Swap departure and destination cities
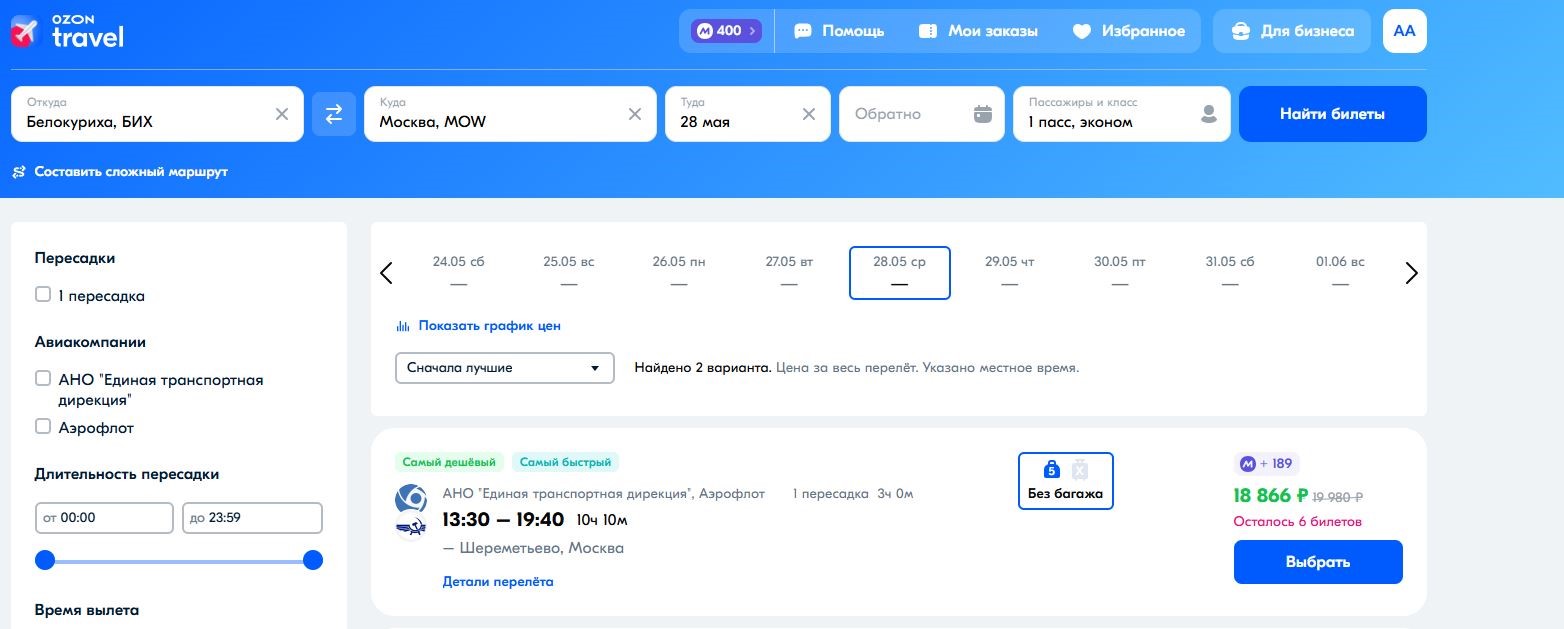Viewport: 1564px width, 629px height. tap(334, 114)
